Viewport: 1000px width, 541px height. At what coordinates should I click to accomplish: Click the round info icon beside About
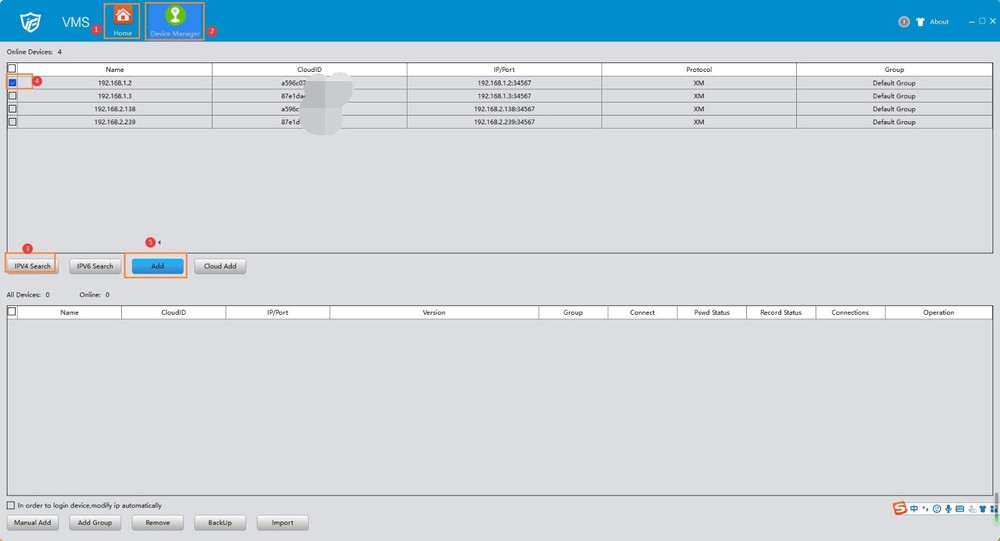point(904,22)
